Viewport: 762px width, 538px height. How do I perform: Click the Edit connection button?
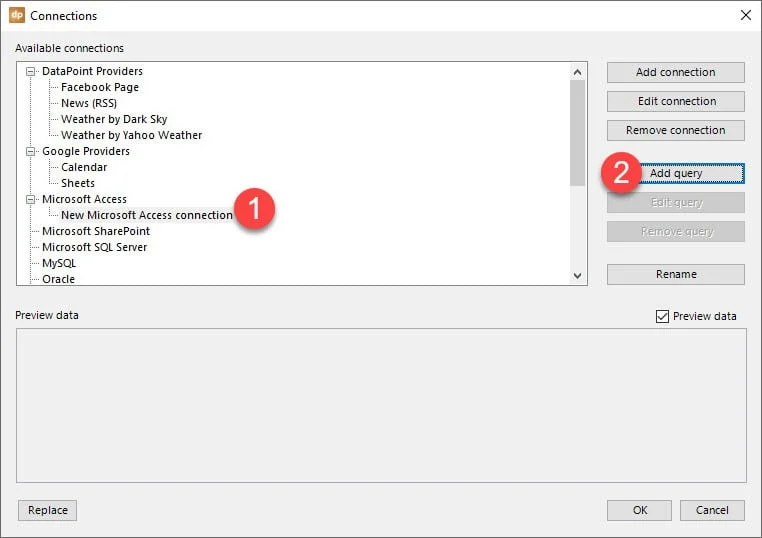pos(675,102)
